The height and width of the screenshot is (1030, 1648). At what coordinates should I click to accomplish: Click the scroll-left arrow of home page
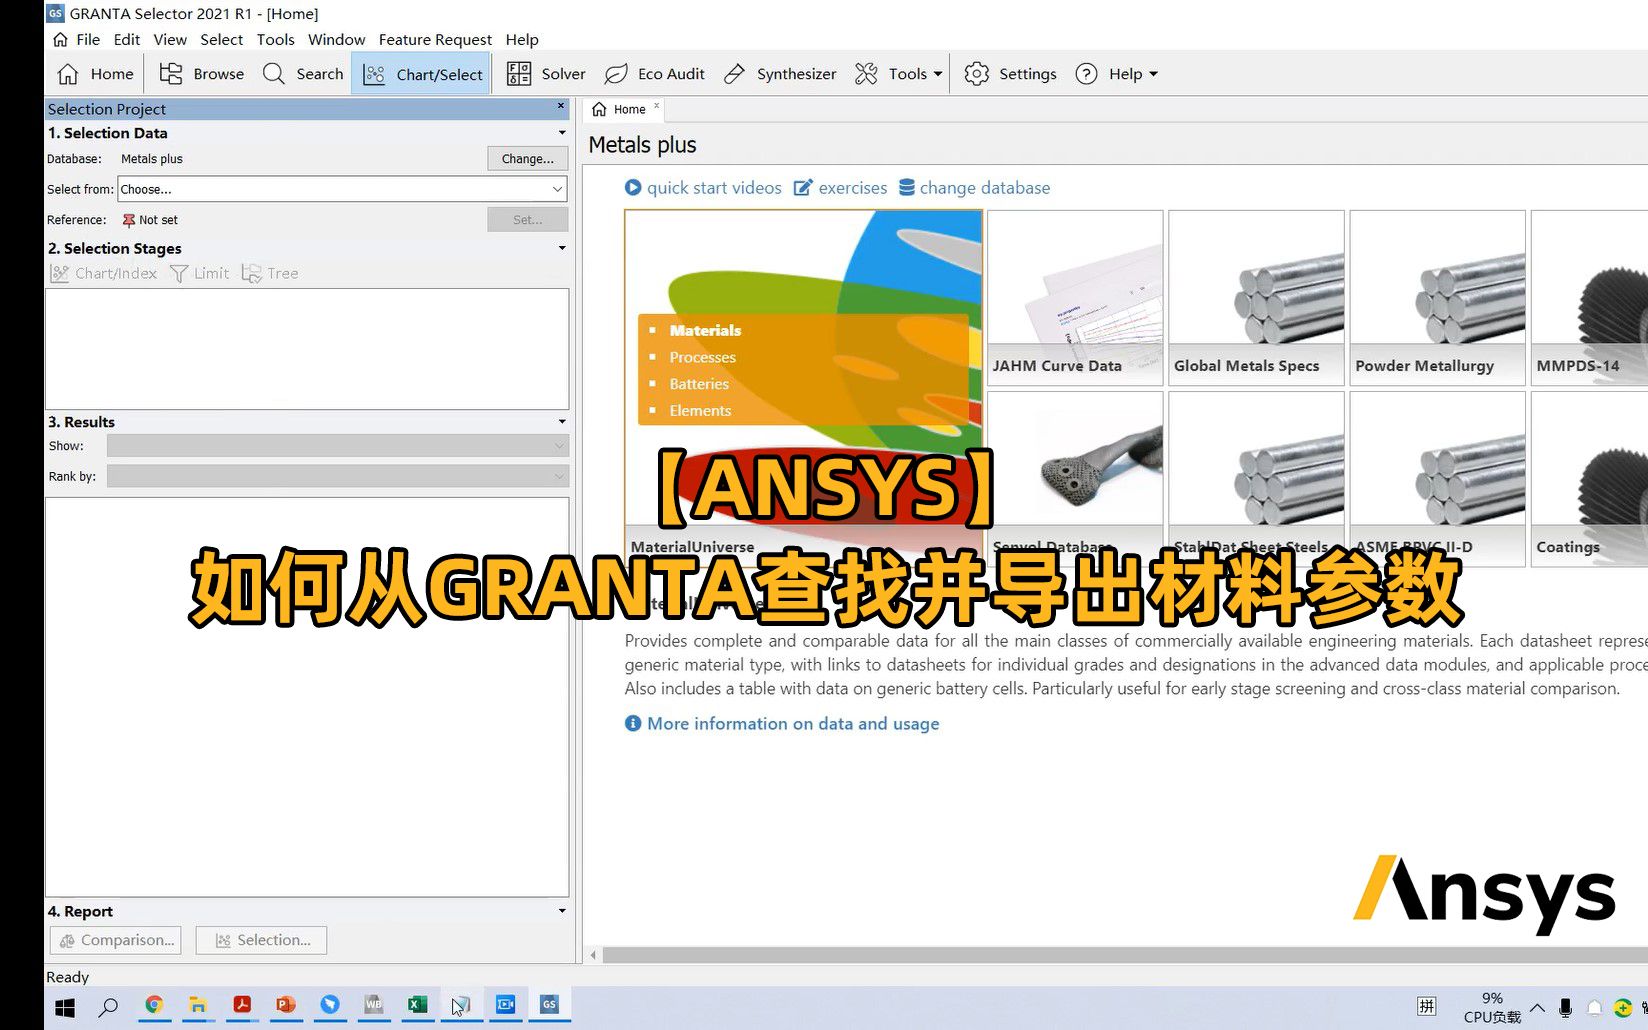tap(593, 955)
